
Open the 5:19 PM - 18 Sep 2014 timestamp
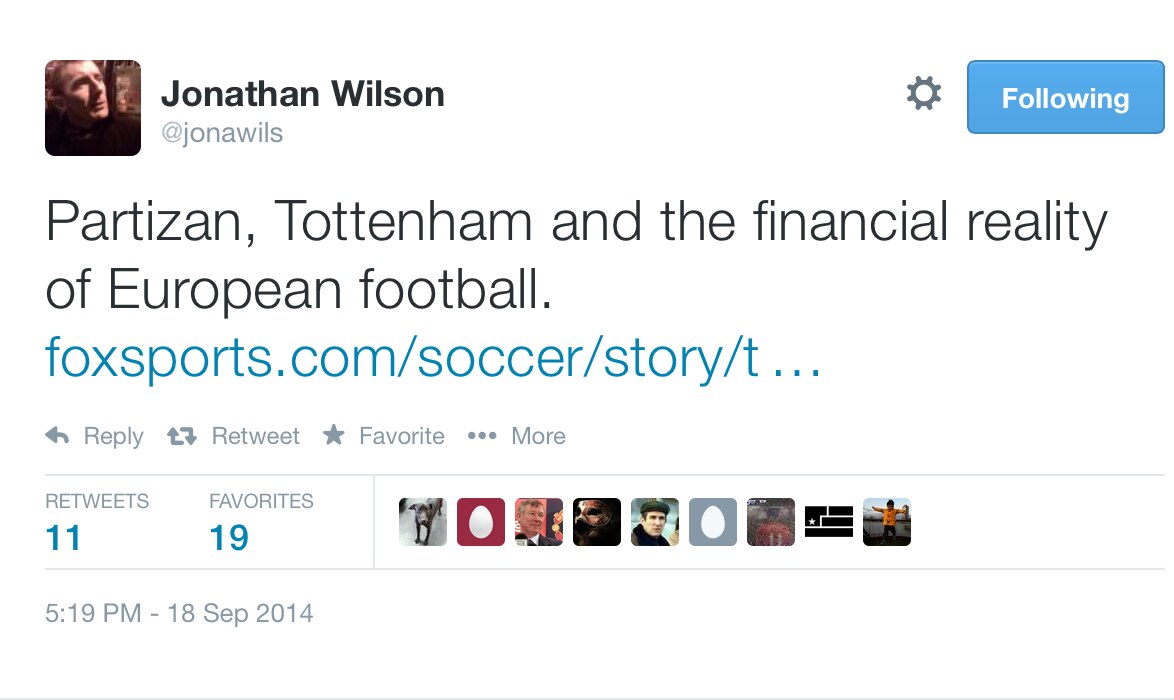179,613
